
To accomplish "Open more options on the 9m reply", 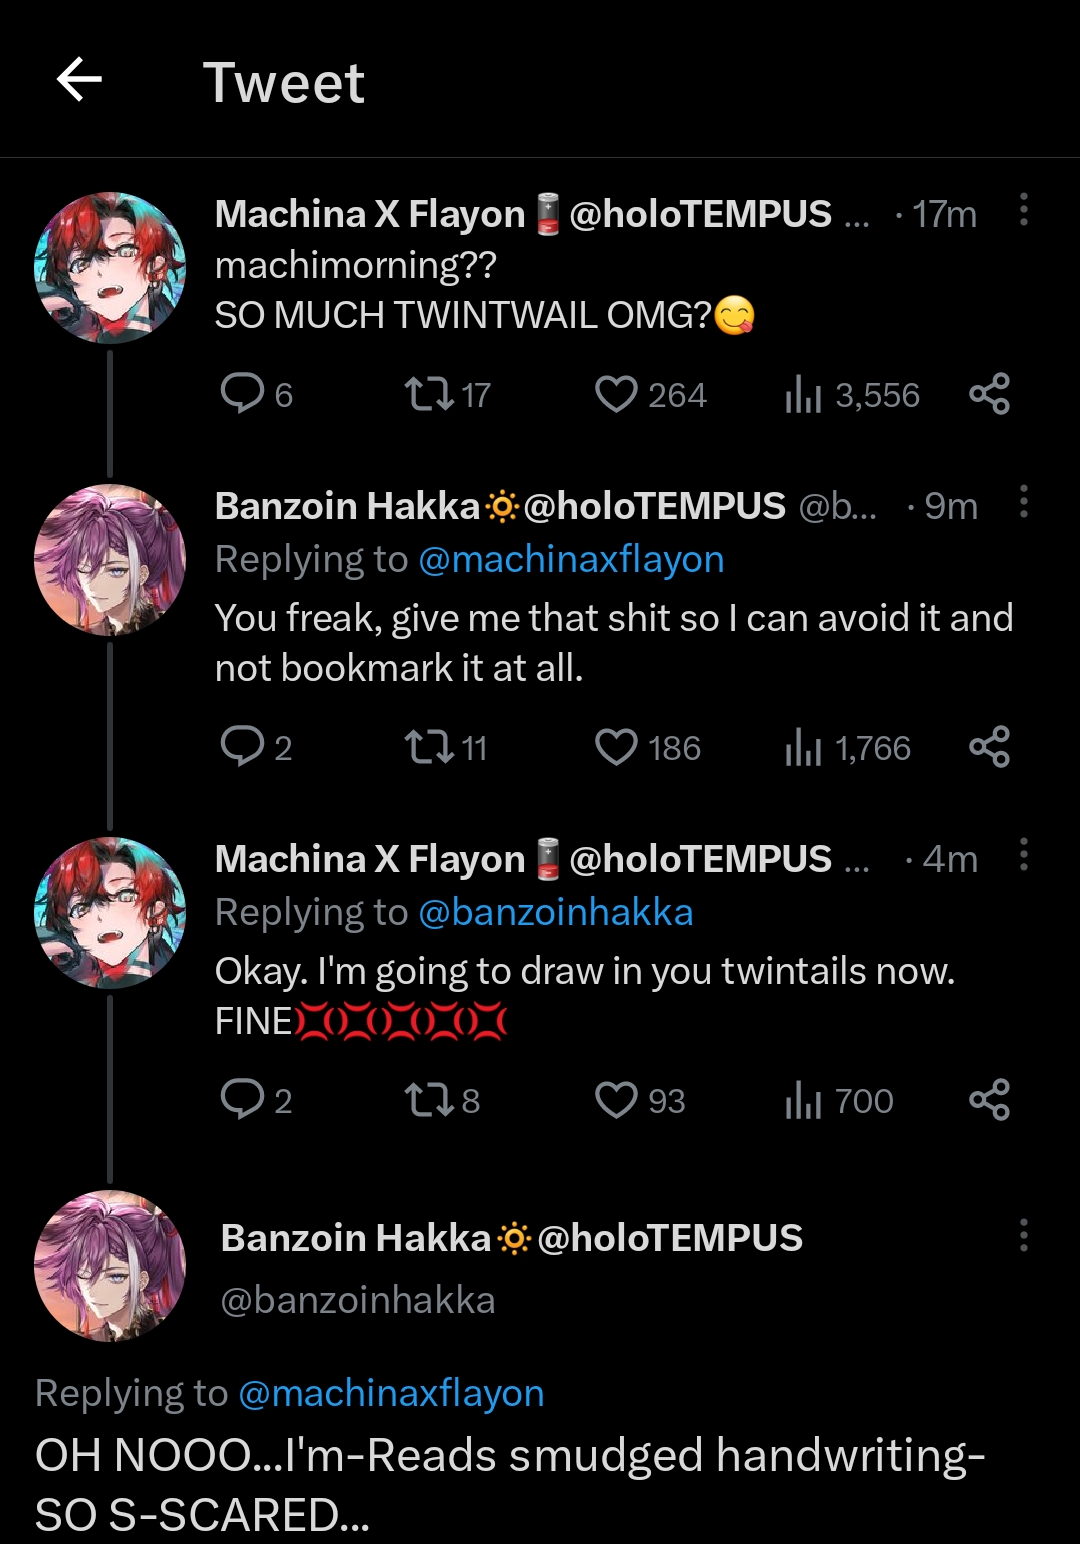I will click(x=1023, y=502).
